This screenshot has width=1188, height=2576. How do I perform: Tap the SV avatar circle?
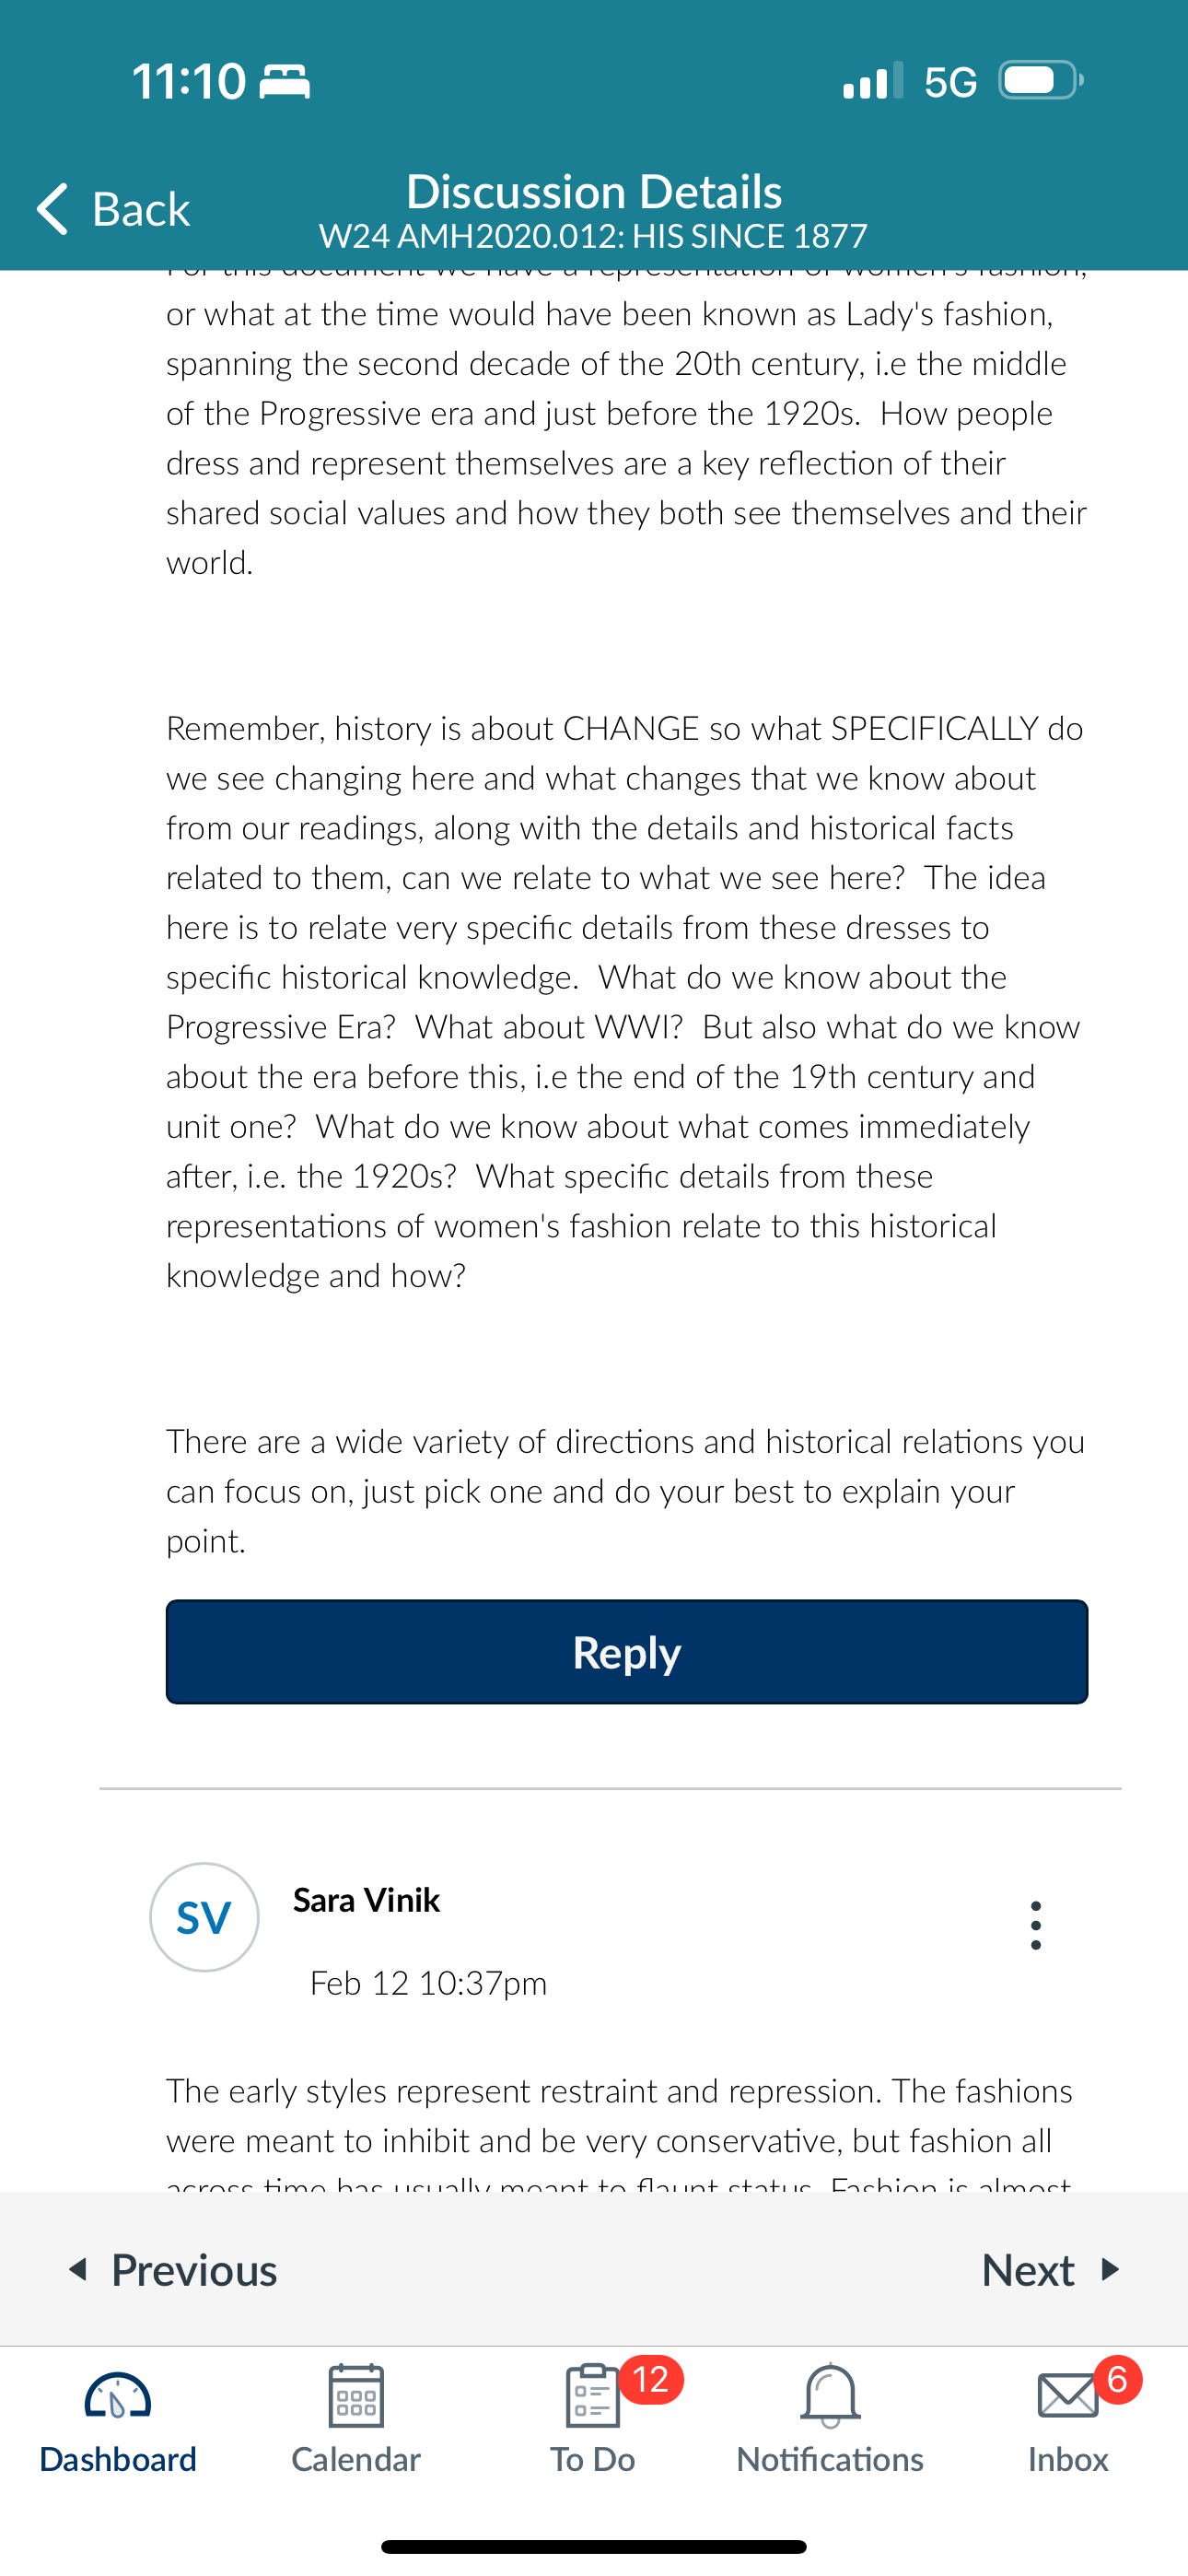click(x=204, y=1917)
